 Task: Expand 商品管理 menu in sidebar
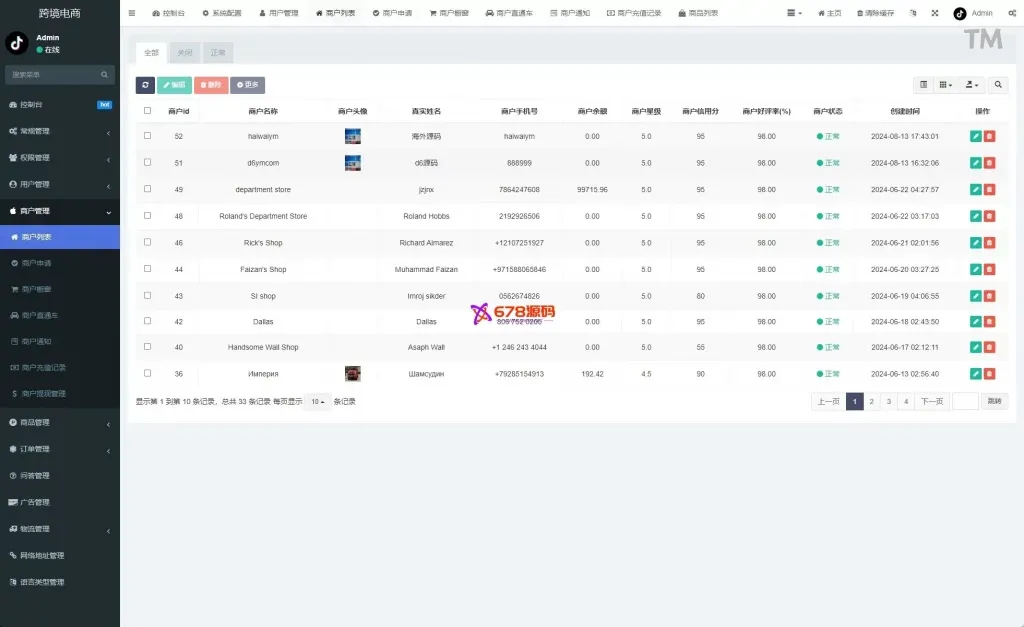60,423
